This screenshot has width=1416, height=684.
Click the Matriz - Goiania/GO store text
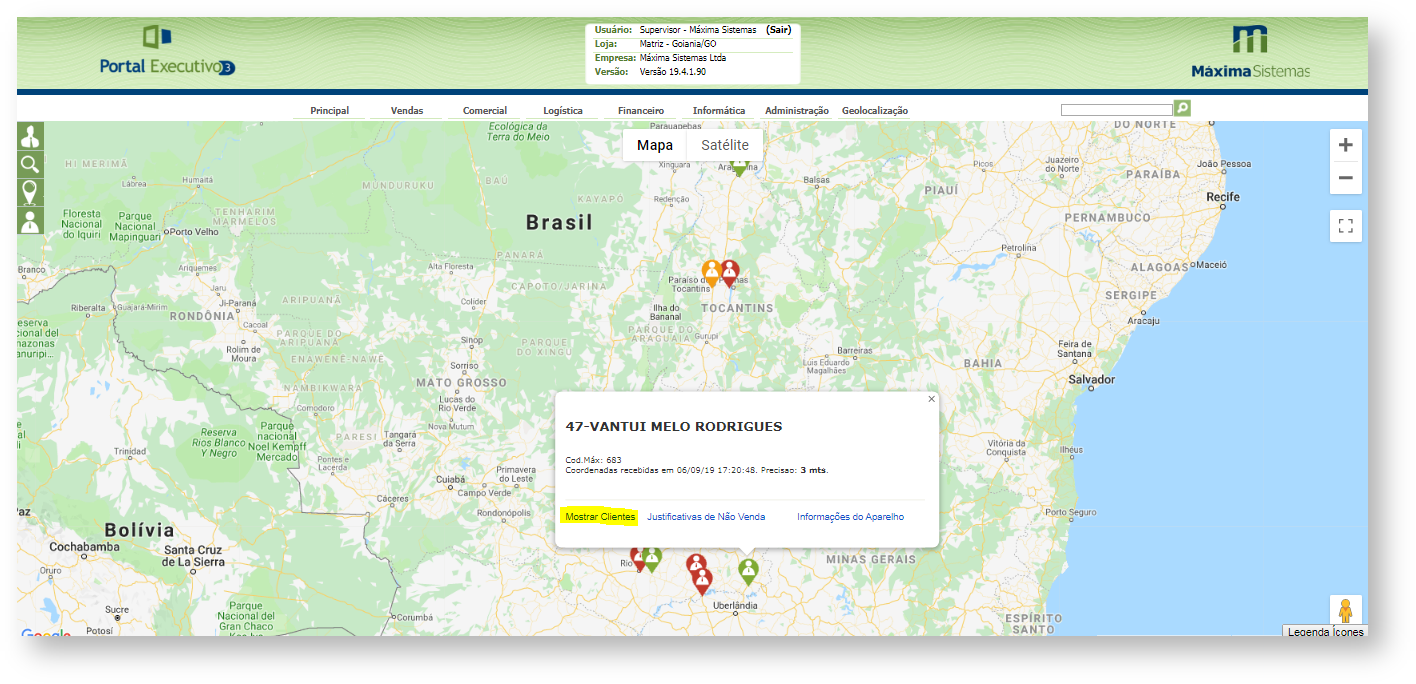(678, 44)
